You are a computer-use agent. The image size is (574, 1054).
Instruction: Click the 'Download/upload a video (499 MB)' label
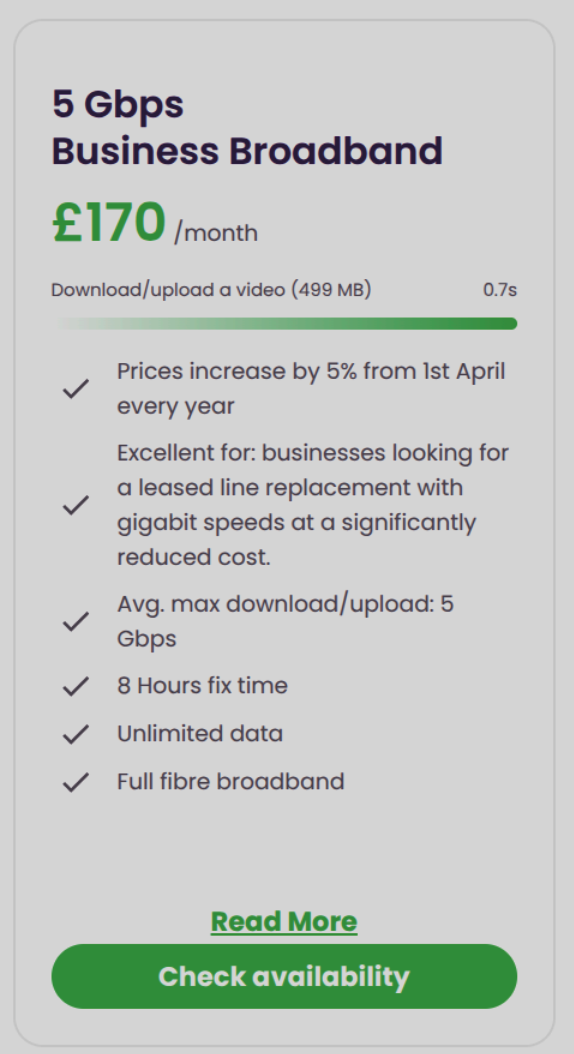(211, 290)
